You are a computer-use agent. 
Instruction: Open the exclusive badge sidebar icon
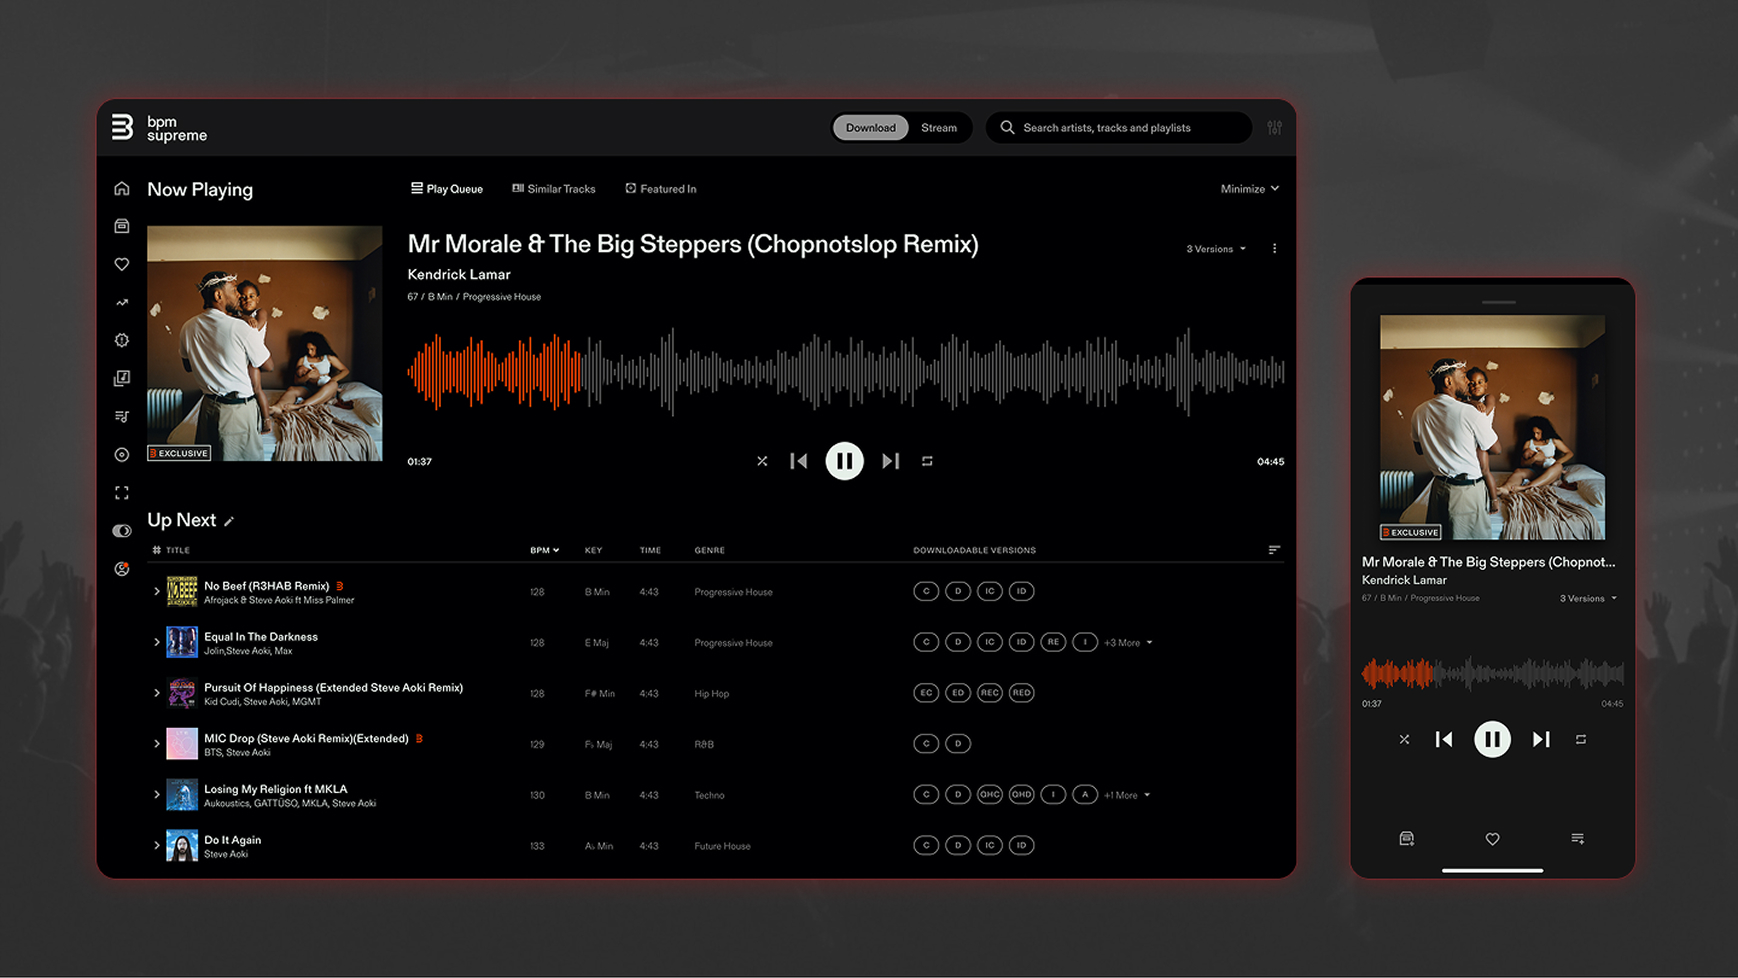click(x=122, y=340)
